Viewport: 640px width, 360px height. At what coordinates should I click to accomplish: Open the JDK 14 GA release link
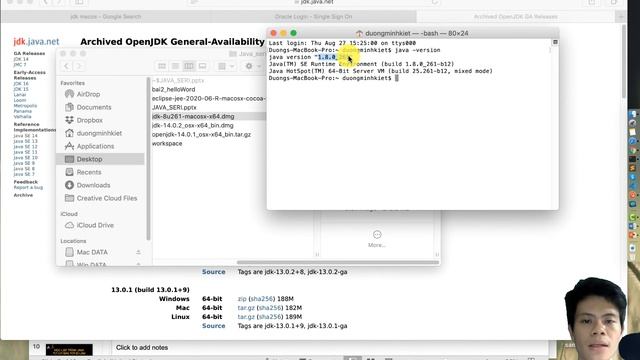tap(21, 59)
